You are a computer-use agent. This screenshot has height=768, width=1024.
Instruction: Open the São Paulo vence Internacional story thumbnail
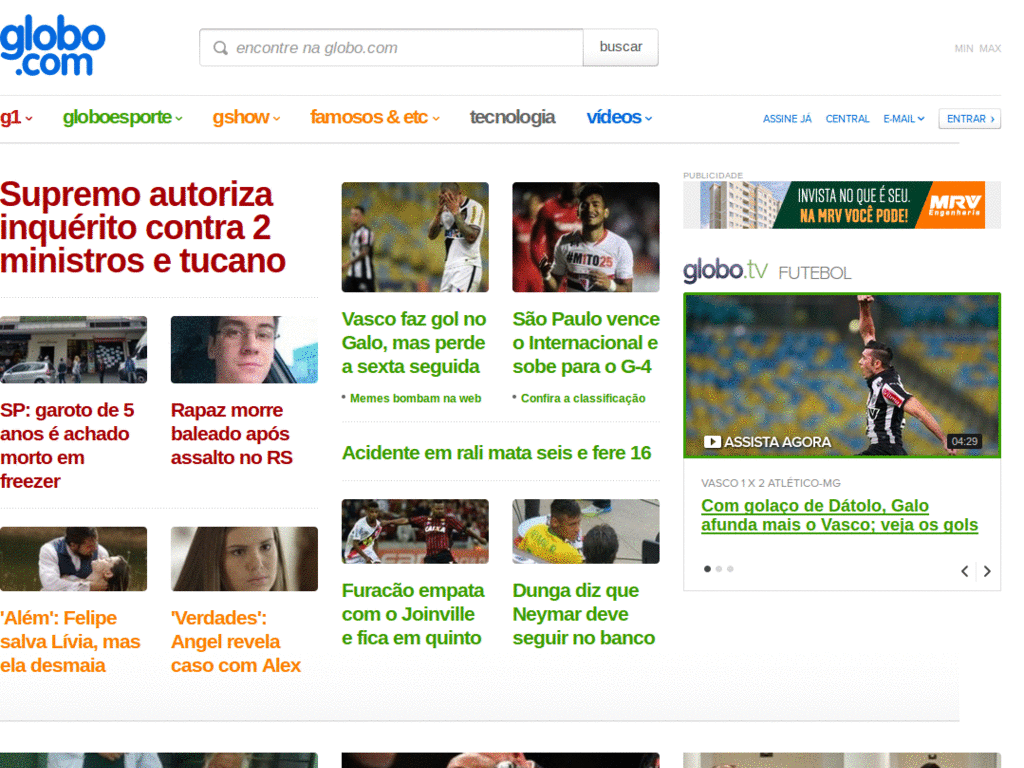coord(585,237)
